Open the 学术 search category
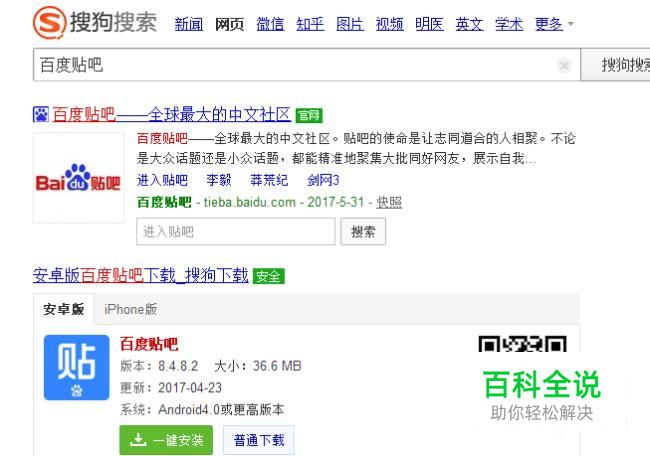Image resolution: width=650 pixels, height=456 pixels. click(x=509, y=24)
